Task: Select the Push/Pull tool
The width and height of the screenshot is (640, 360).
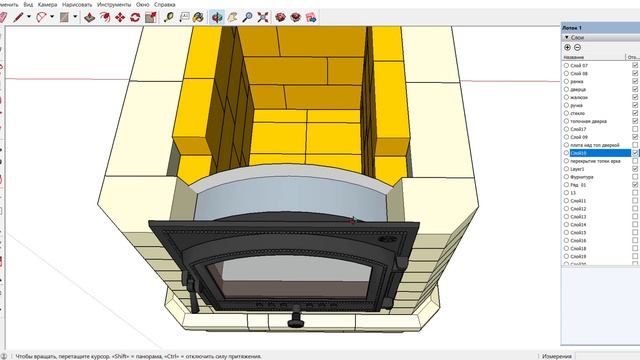Action: point(89,17)
